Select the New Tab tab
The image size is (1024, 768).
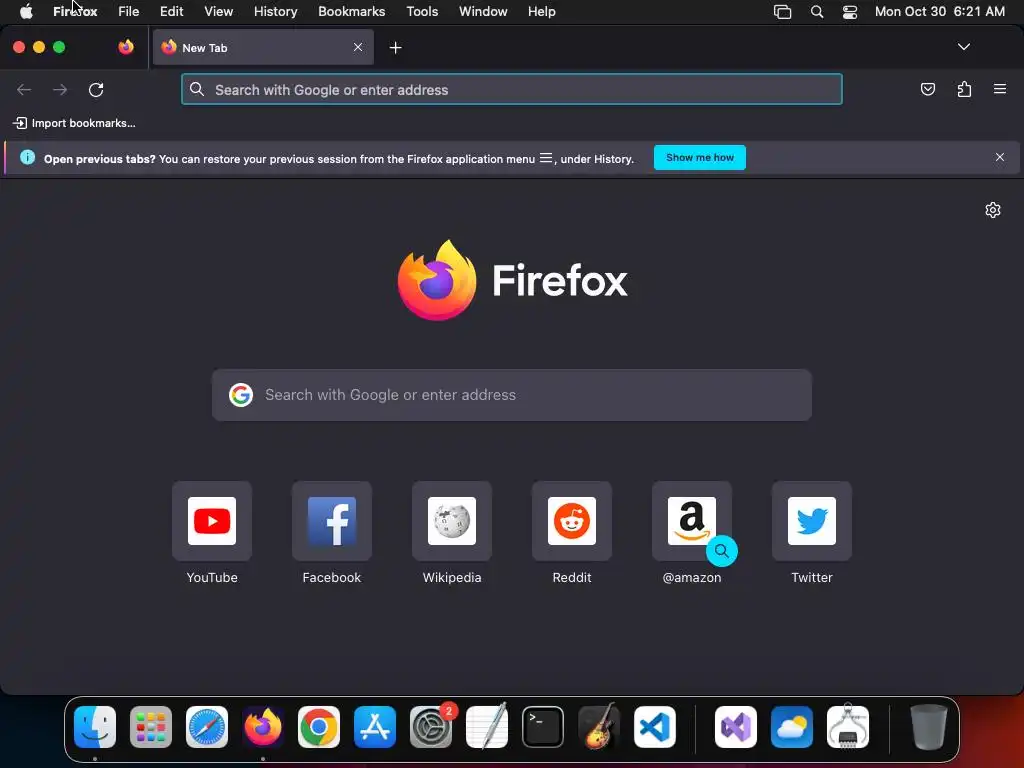click(263, 47)
